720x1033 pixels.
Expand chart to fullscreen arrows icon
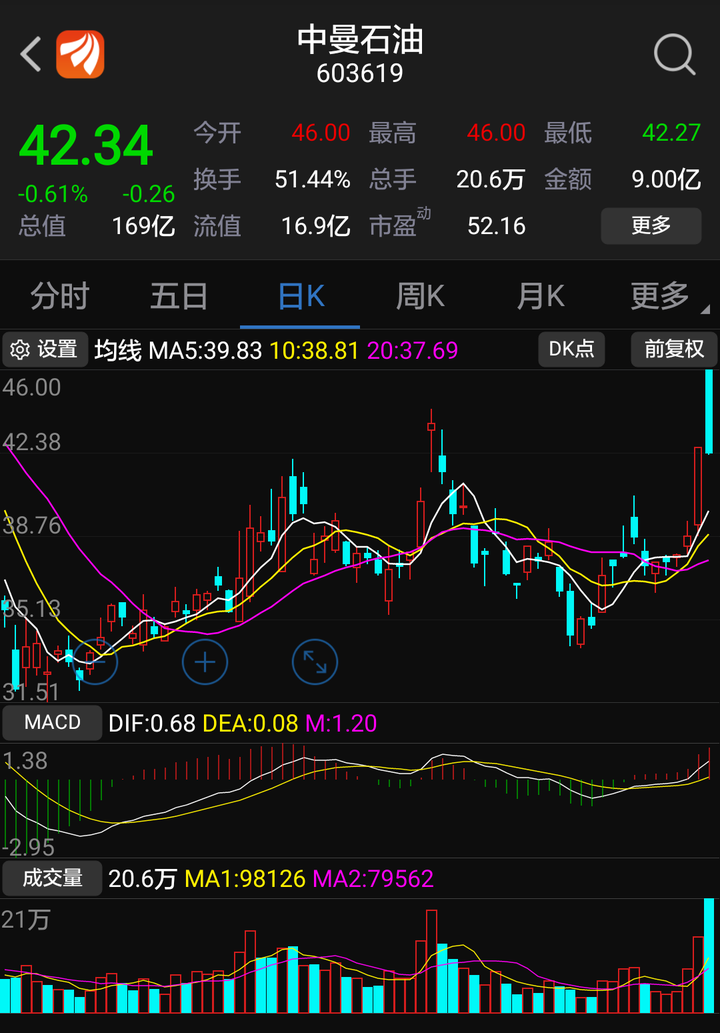click(315, 661)
